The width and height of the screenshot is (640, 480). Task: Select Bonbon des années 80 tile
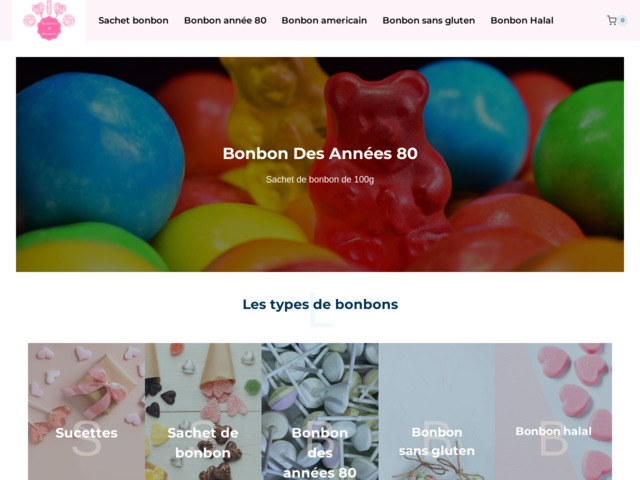(x=320, y=411)
